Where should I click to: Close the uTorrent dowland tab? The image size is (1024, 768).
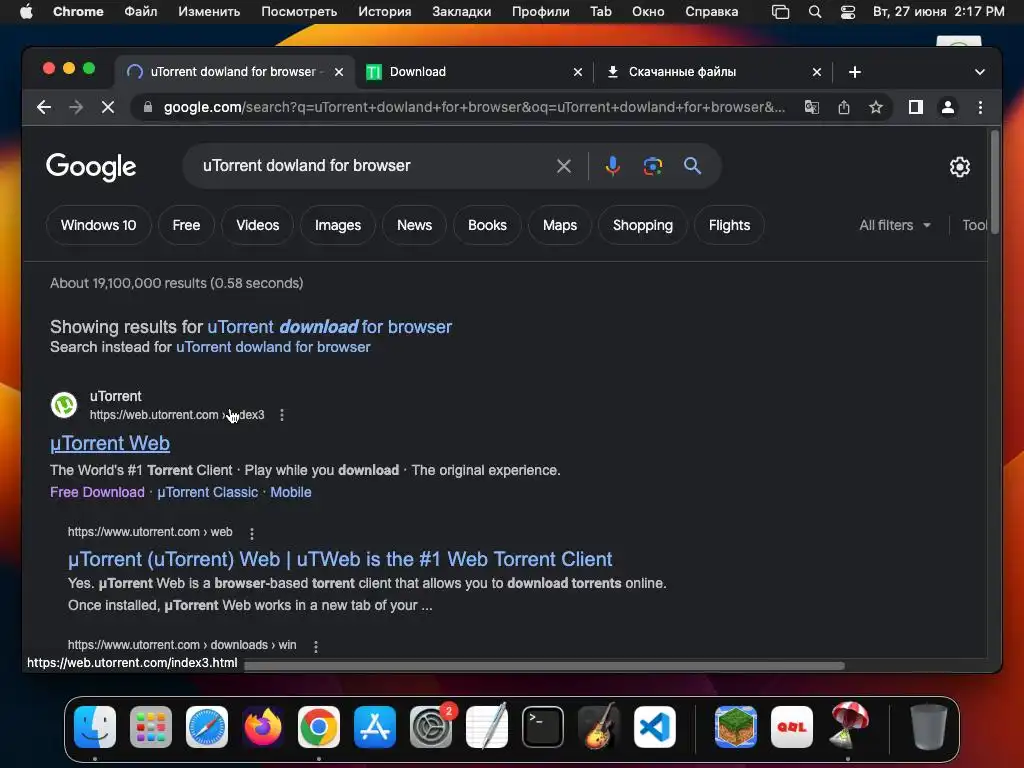338,72
